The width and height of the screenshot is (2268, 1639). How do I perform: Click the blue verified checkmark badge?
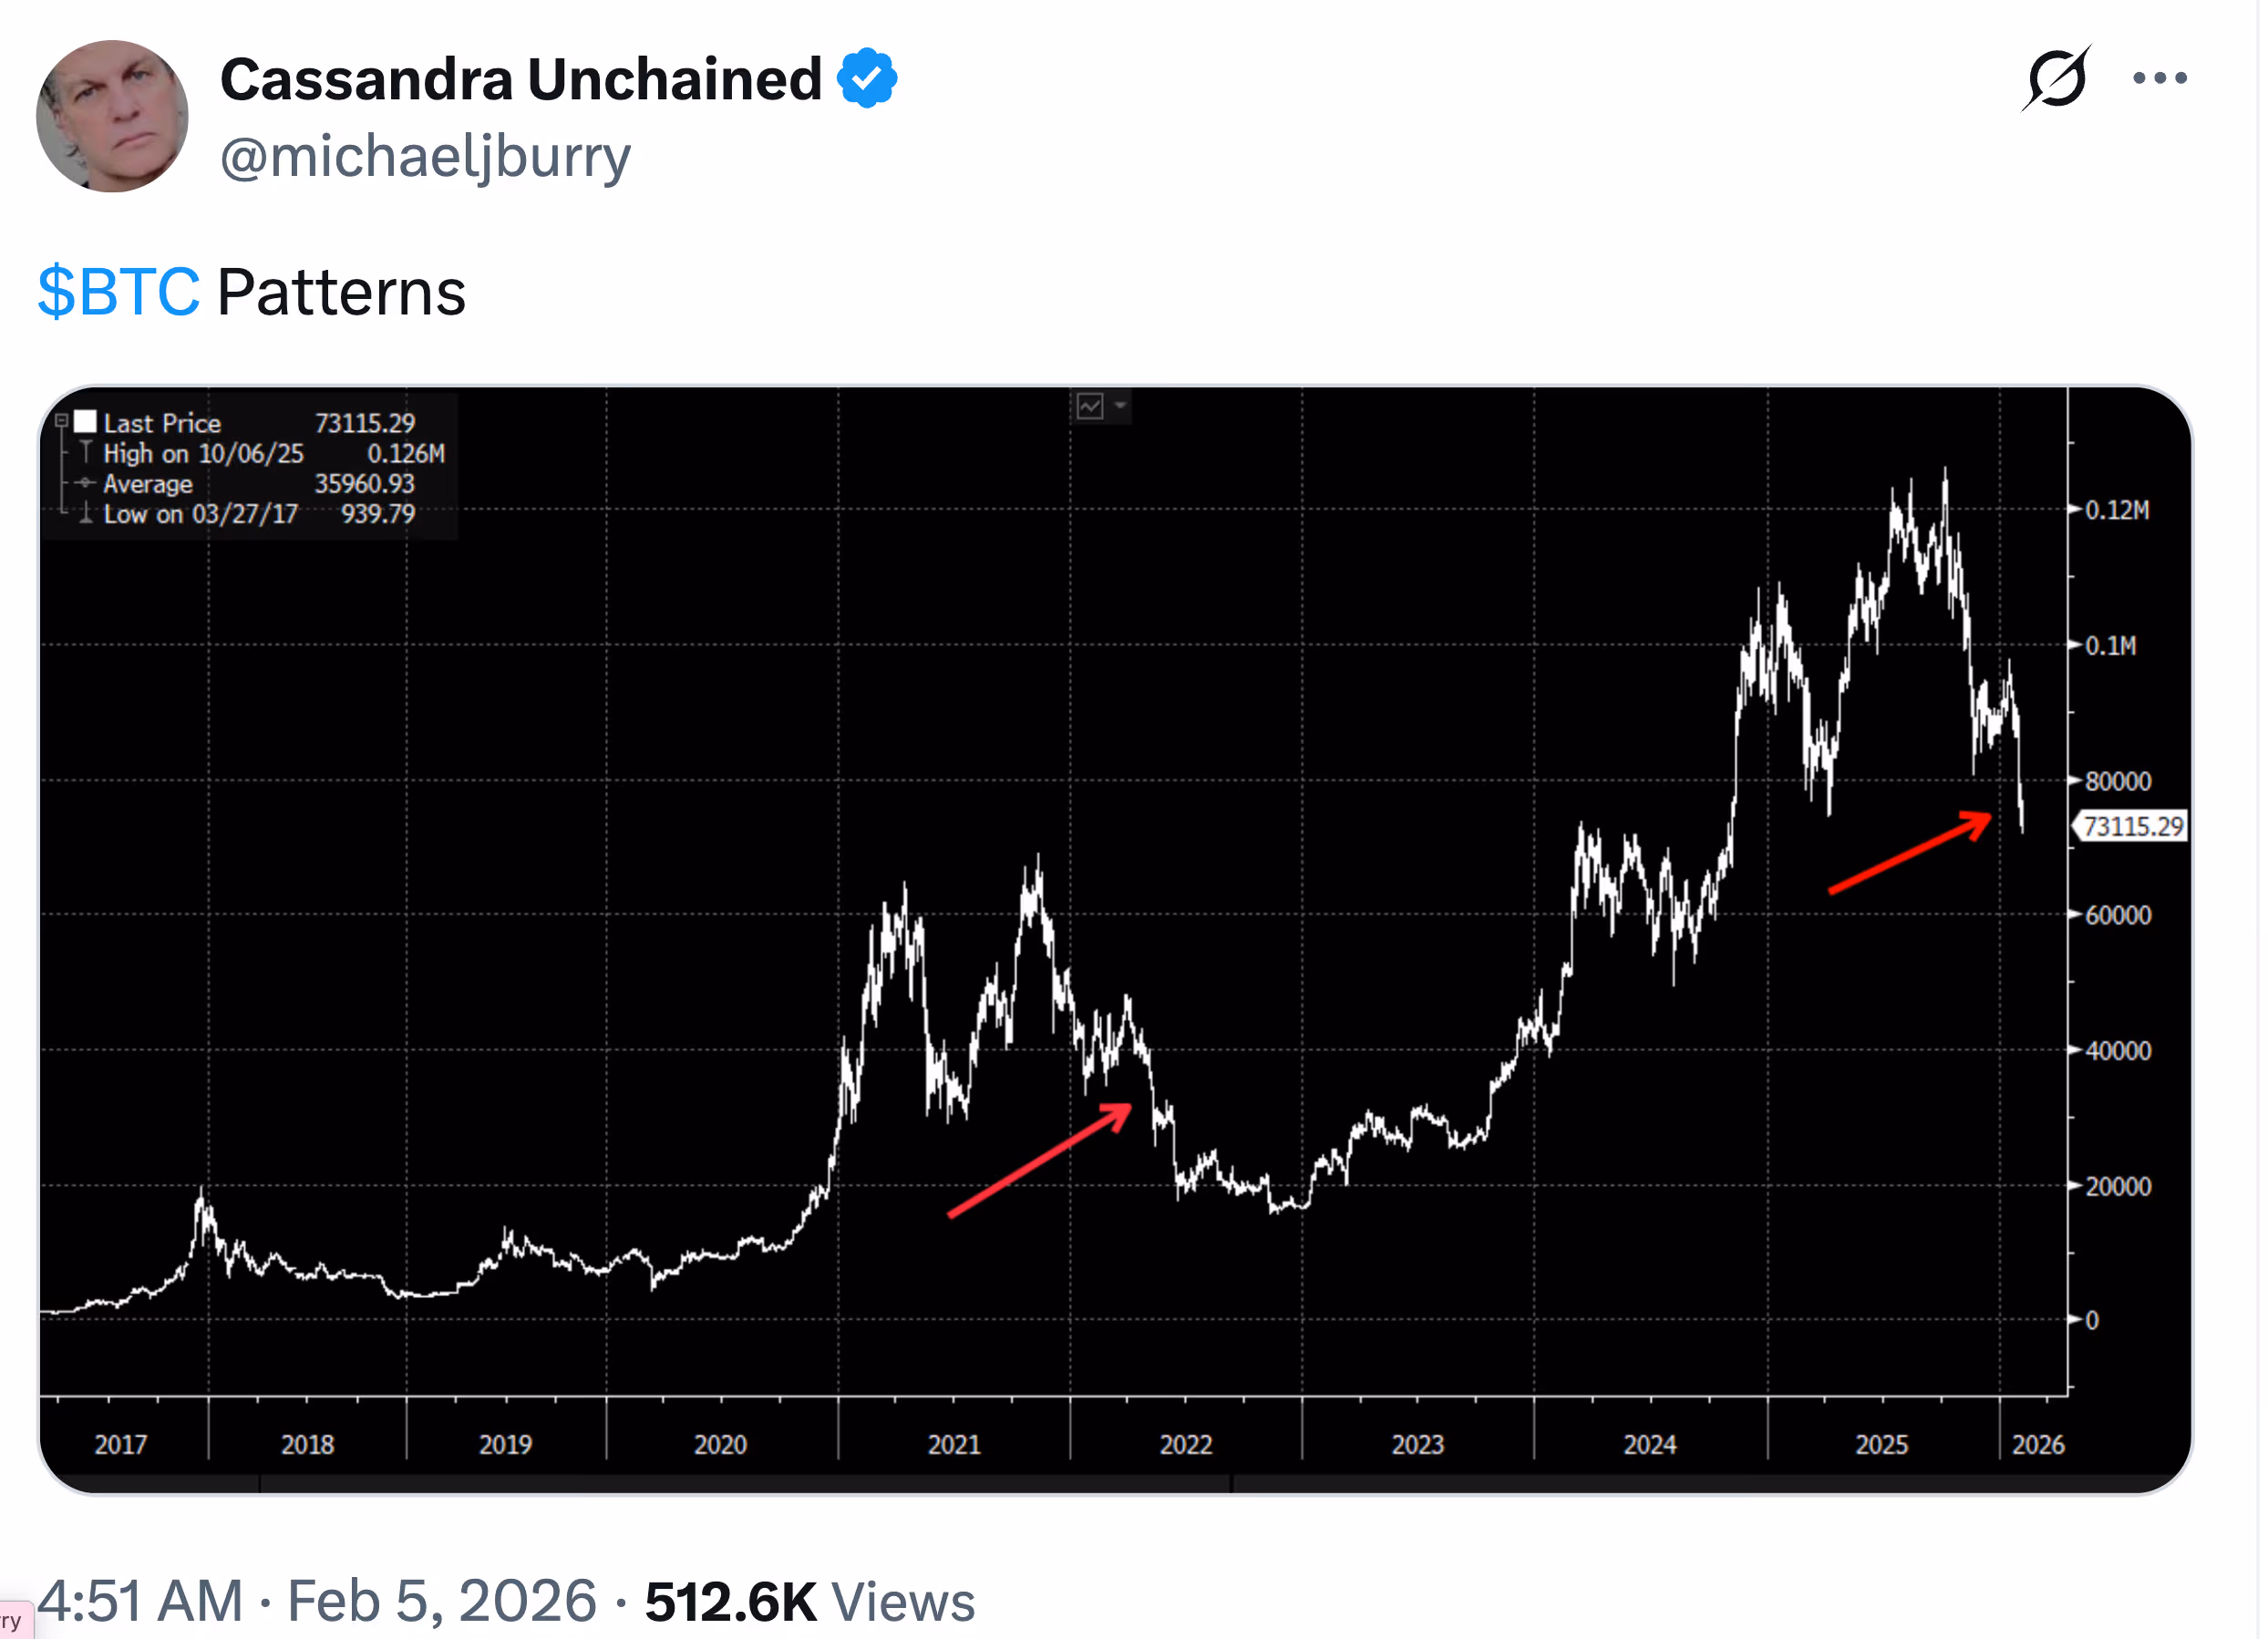[x=867, y=78]
